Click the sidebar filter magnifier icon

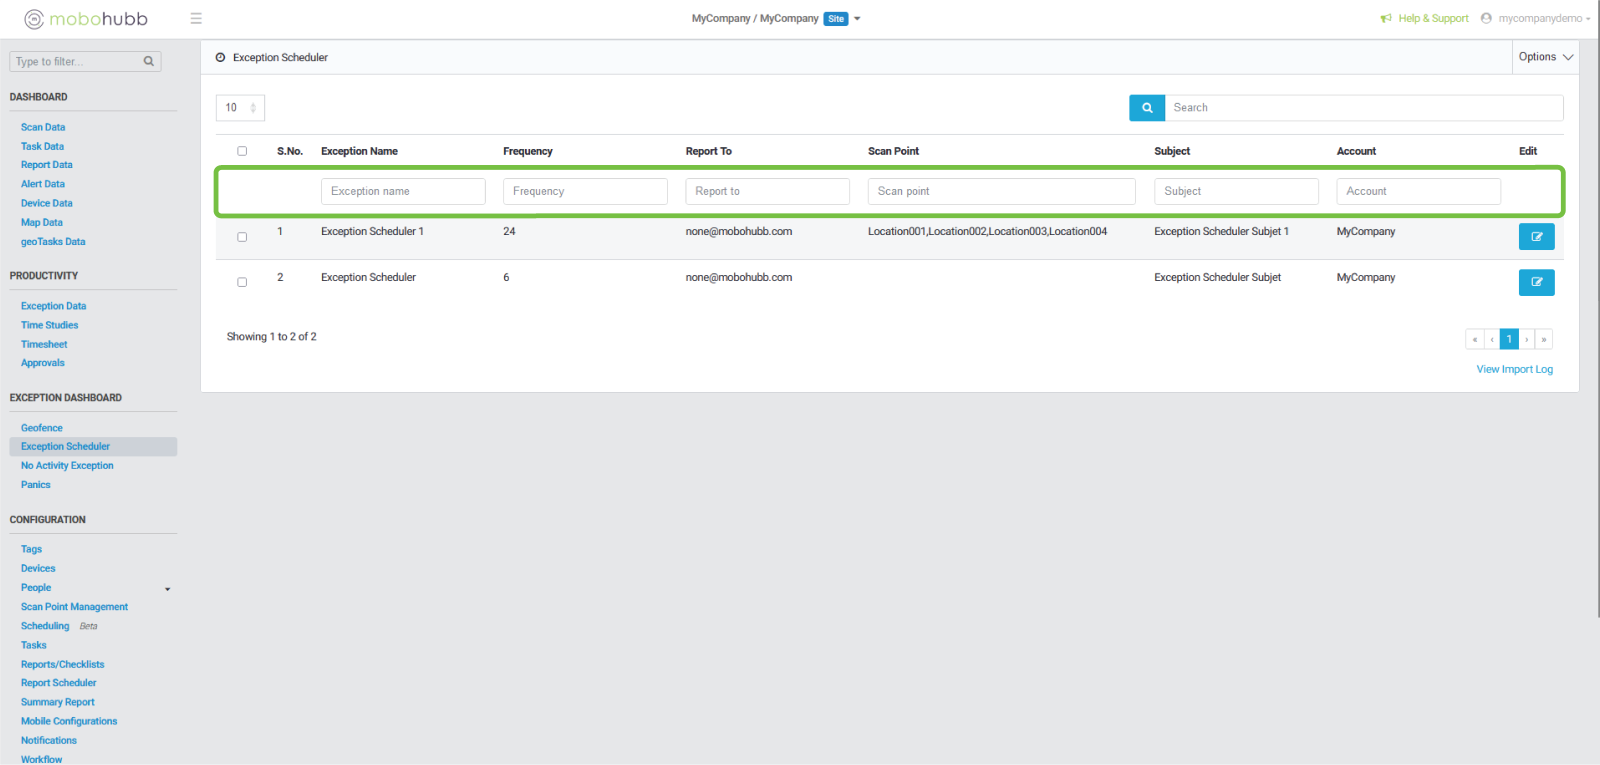(x=149, y=61)
